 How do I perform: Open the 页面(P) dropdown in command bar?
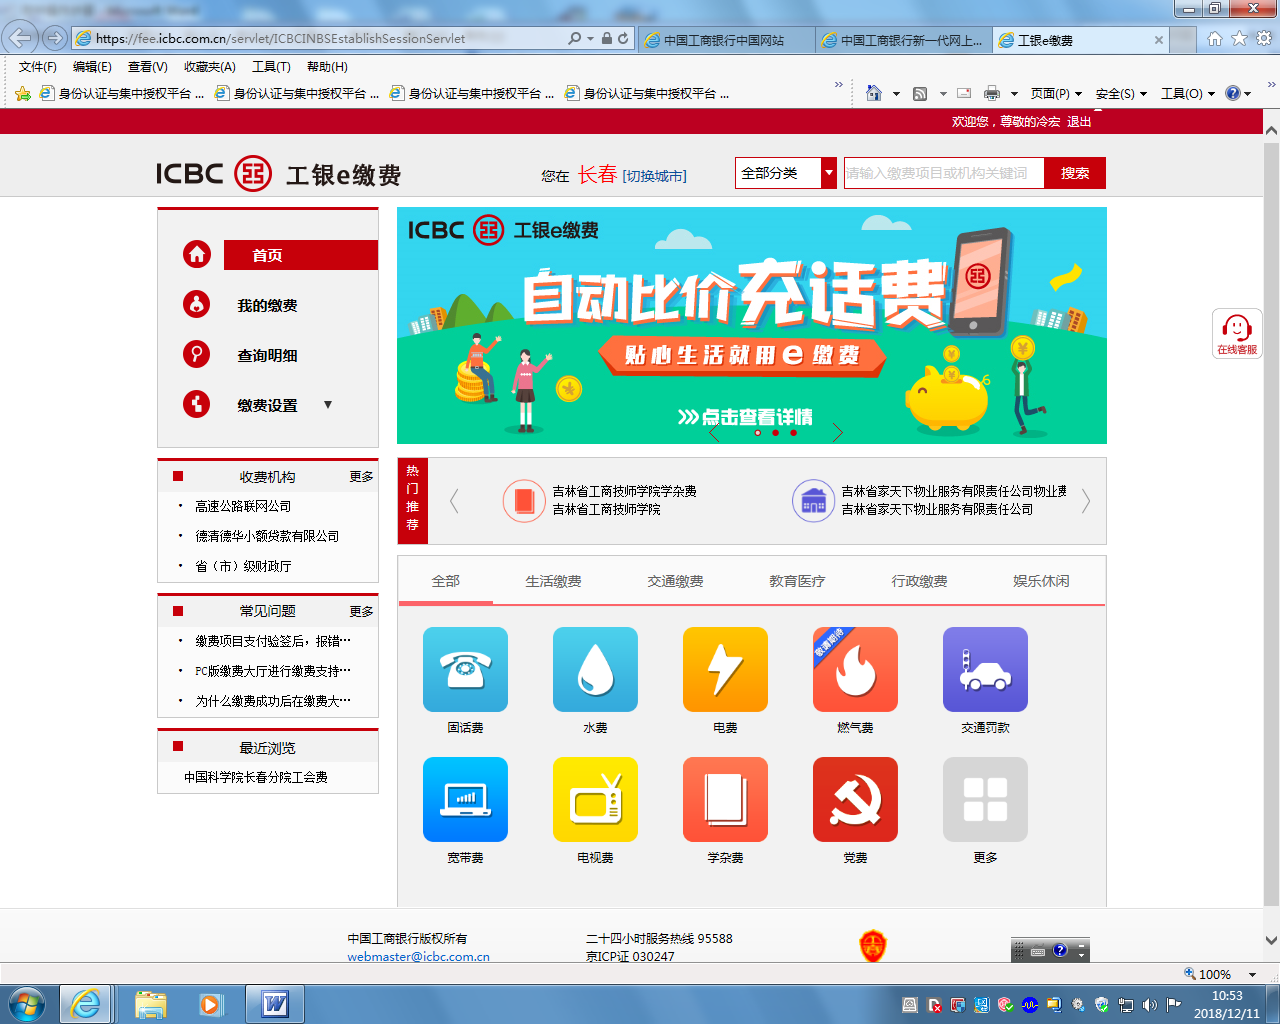pyautogui.click(x=1056, y=93)
